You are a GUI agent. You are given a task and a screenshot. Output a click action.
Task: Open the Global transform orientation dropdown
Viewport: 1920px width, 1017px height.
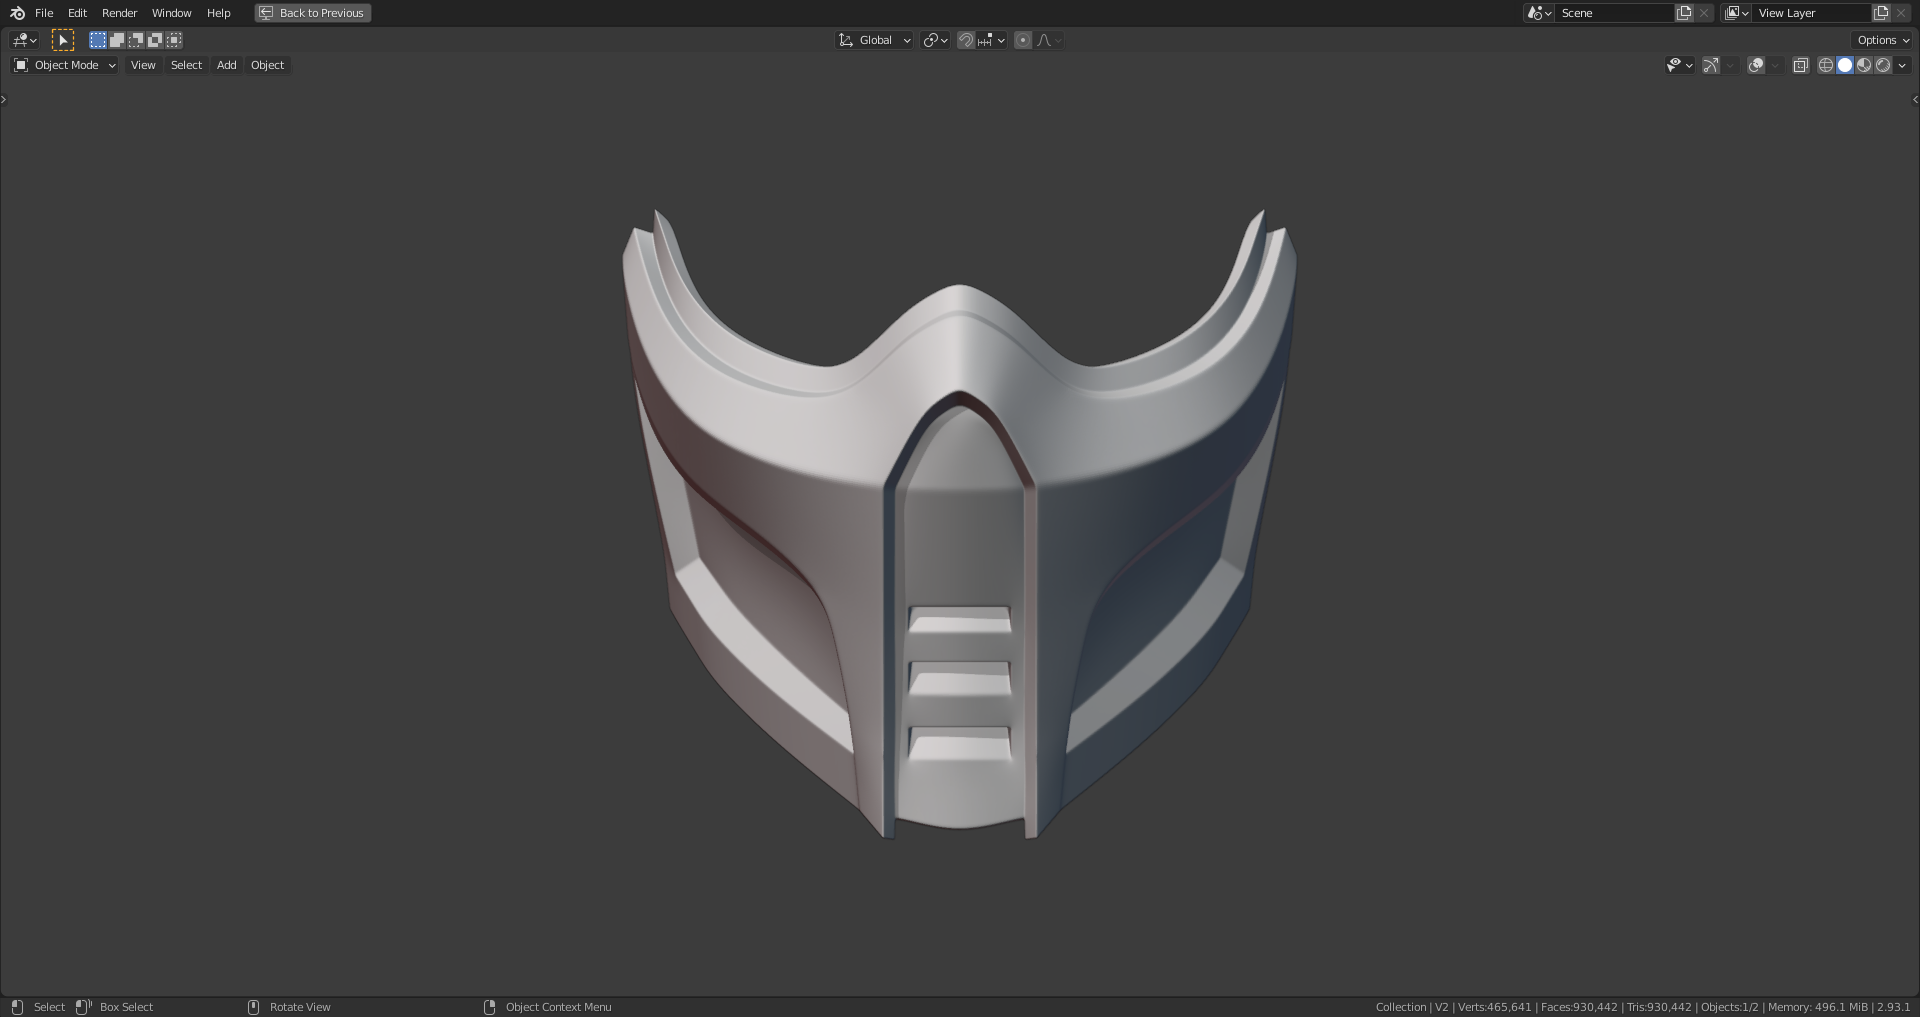click(x=875, y=40)
